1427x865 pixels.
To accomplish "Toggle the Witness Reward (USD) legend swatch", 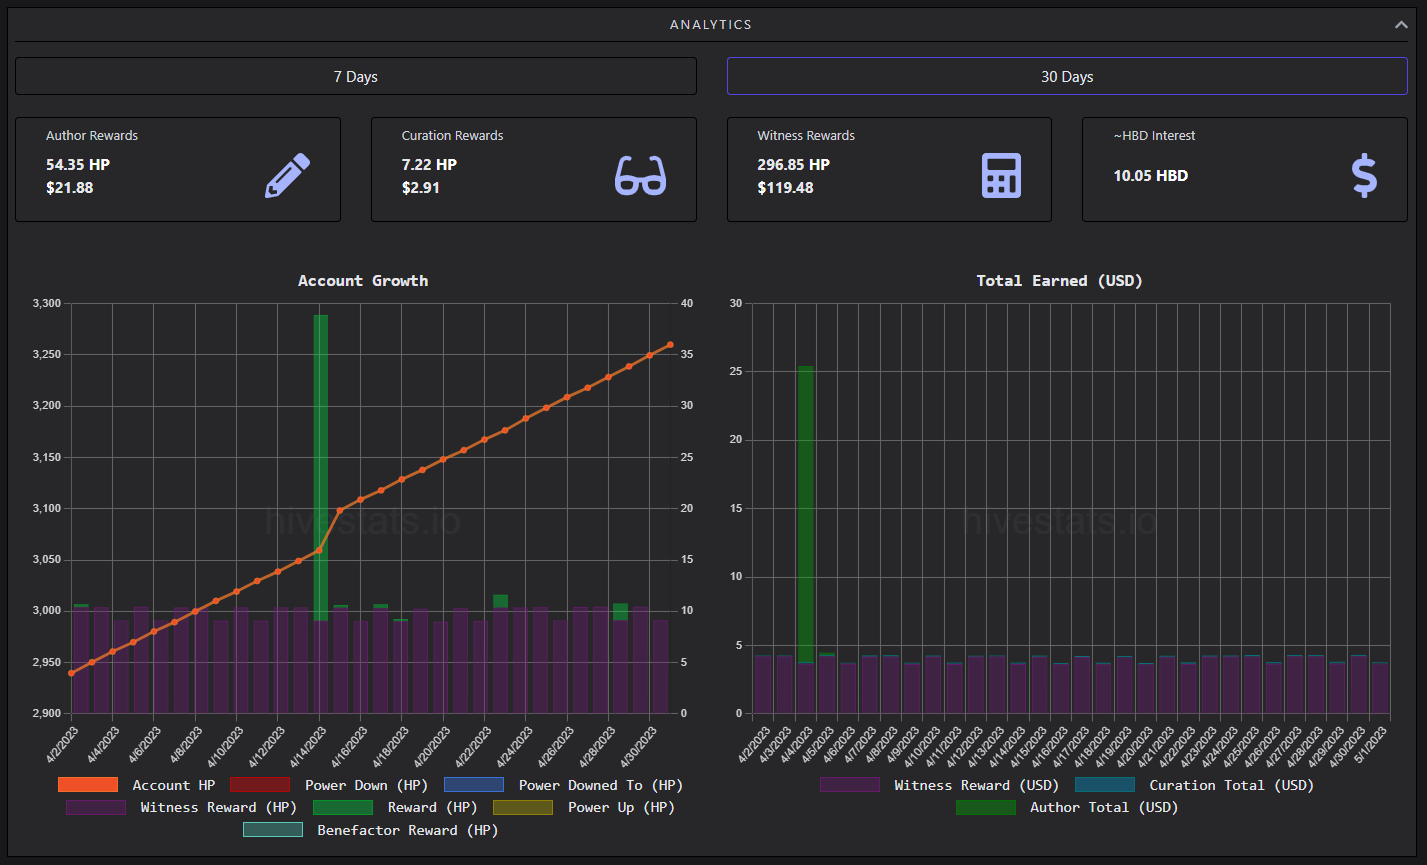I will (x=850, y=785).
